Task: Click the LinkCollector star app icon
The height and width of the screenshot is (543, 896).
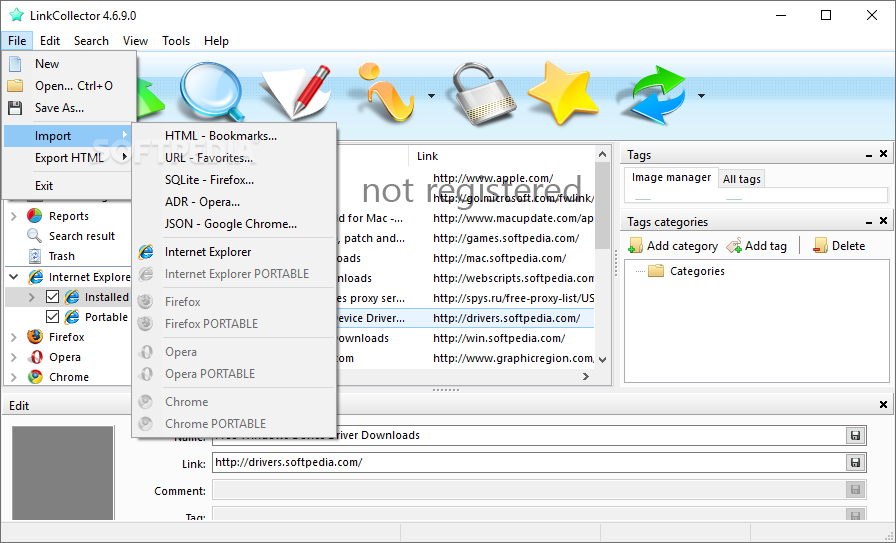Action: click(x=17, y=15)
